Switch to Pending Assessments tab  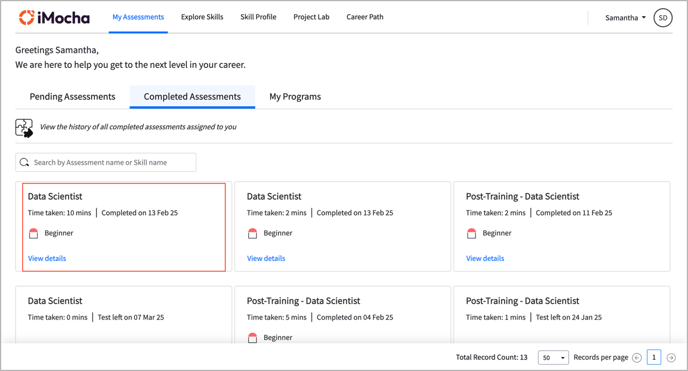coord(72,97)
